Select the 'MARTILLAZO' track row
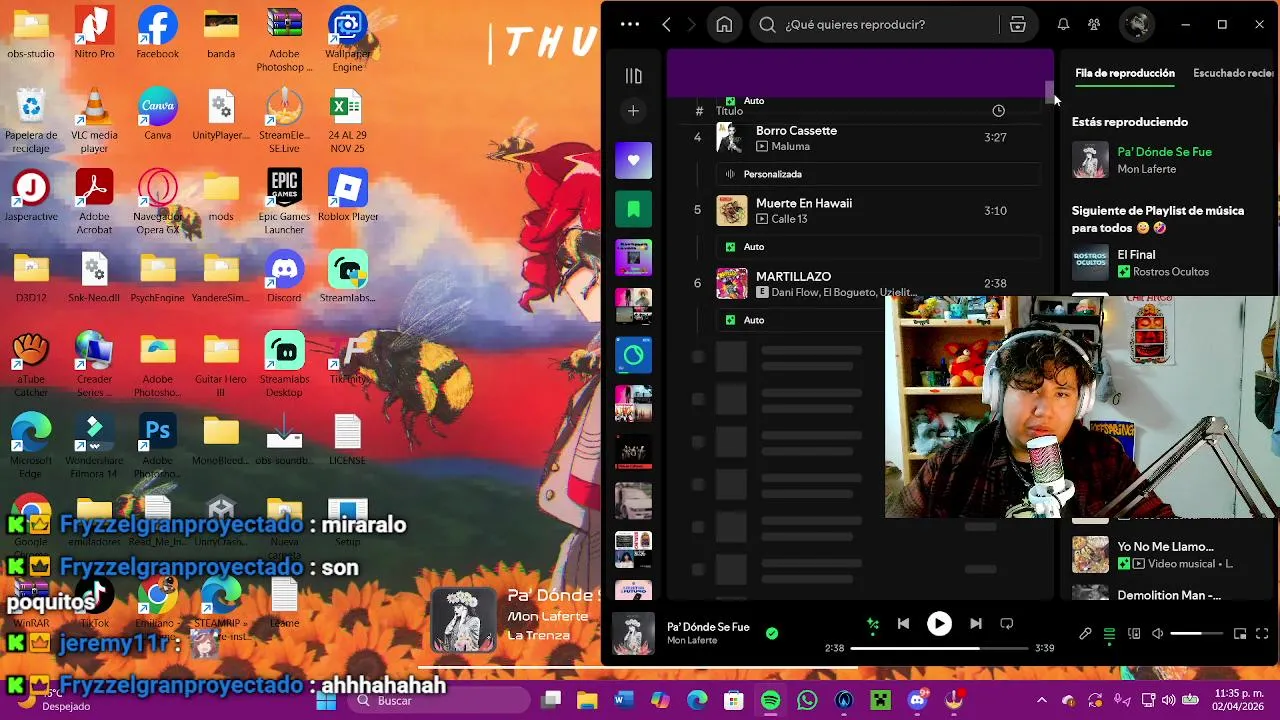The height and width of the screenshot is (720, 1280). (x=862, y=284)
